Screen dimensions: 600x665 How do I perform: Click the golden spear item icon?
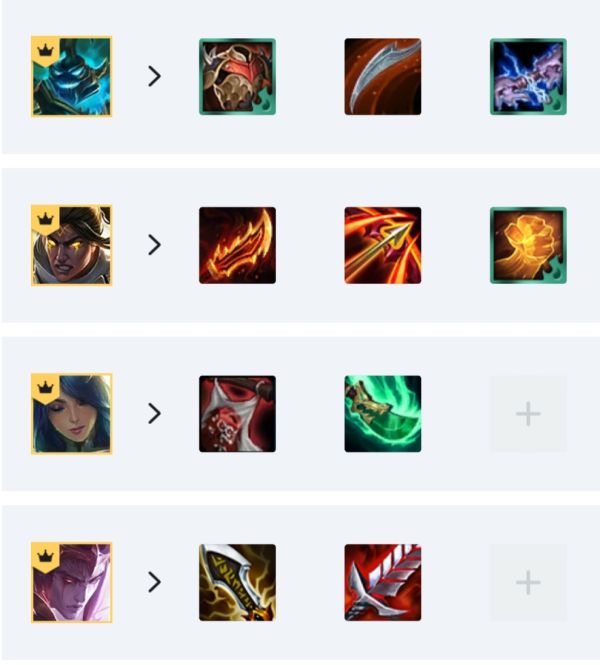tap(383, 245)
